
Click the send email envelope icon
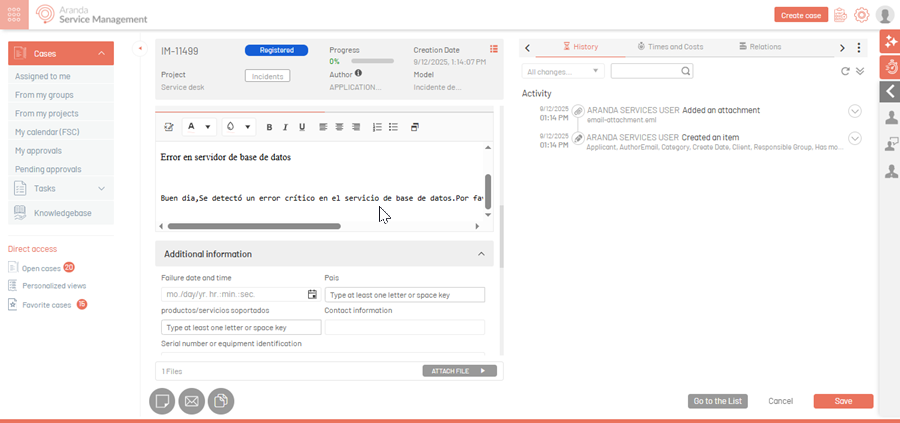point(191,402)
